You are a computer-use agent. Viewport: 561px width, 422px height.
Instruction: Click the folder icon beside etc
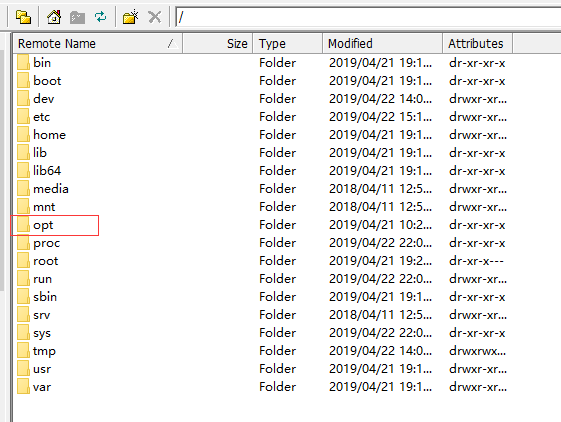coord(23,116)
